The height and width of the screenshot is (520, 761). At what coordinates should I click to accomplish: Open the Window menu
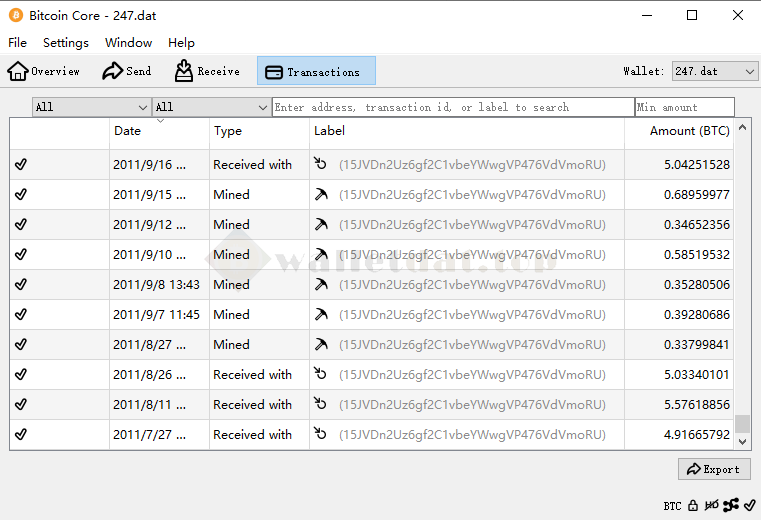click(x=128, y=43)
